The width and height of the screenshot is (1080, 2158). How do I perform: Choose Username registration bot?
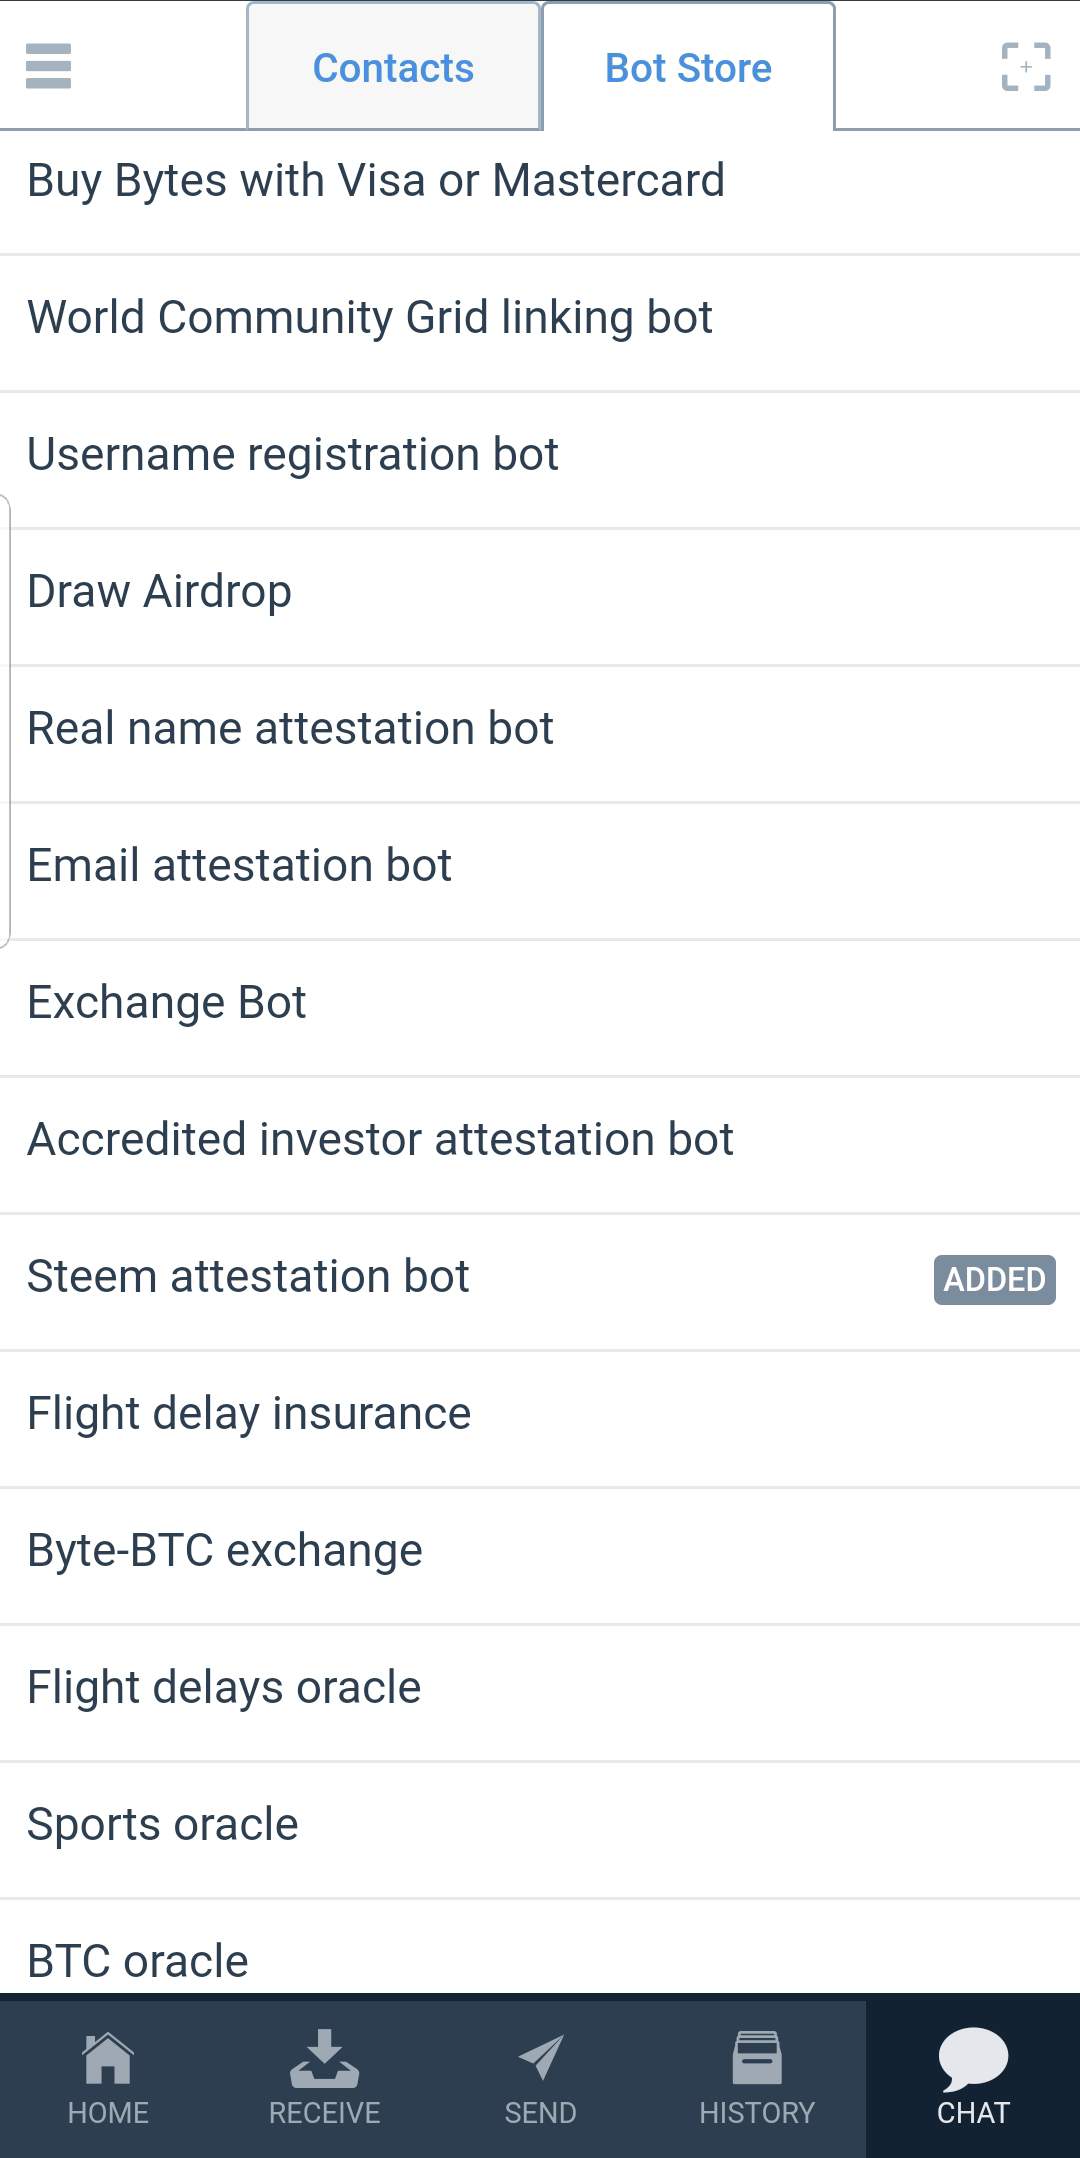tap(292, 455)
